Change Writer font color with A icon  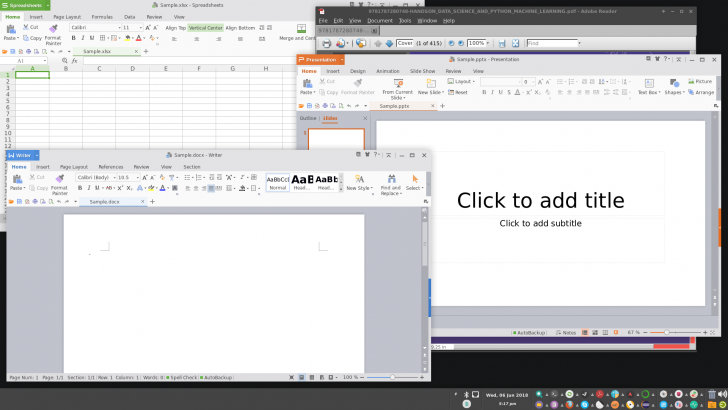pyautogui.click(x=162, y=188)
